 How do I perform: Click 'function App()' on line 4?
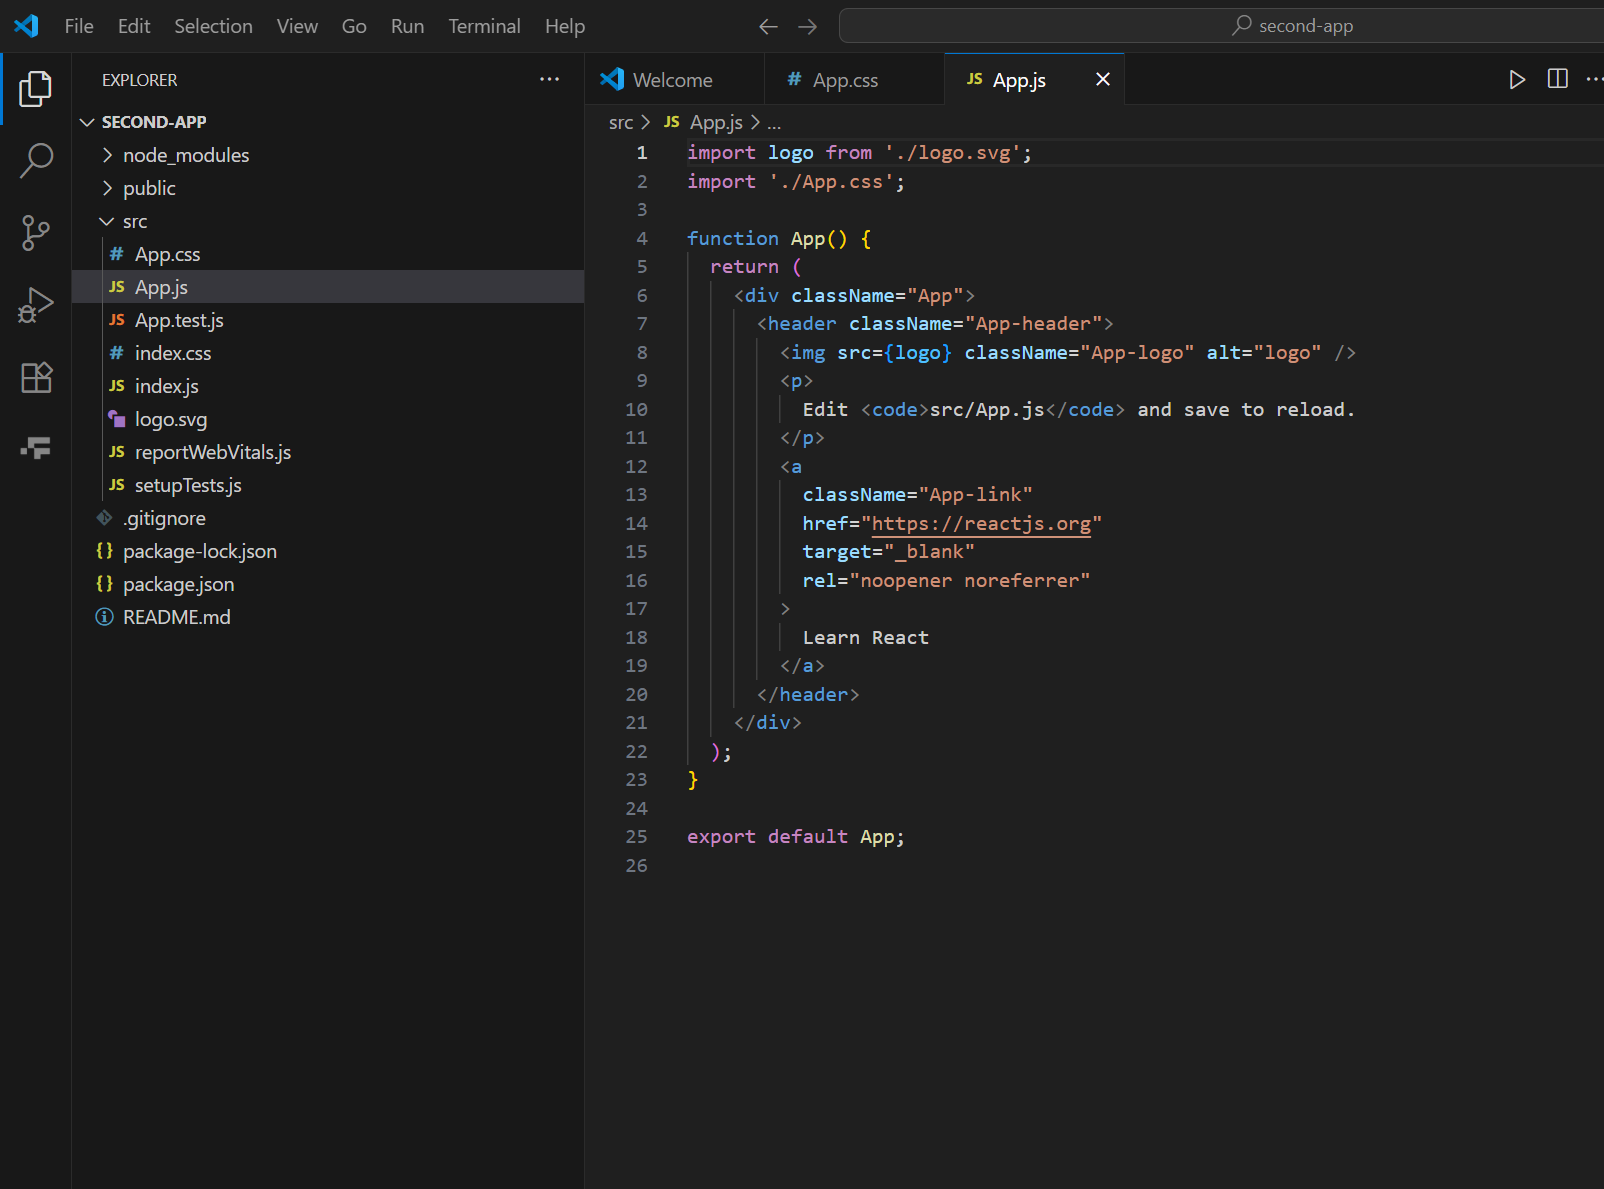click(x=767, y=239)
